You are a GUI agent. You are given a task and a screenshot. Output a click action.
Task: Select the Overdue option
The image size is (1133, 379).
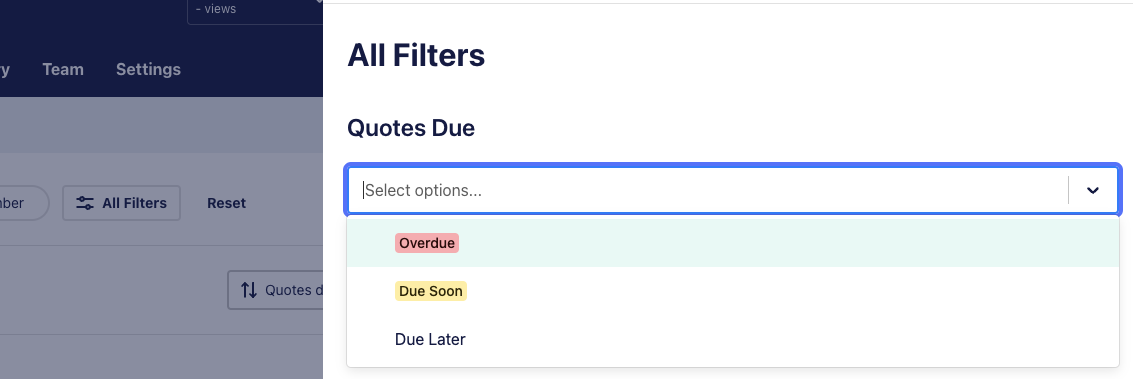click(733, 243)
